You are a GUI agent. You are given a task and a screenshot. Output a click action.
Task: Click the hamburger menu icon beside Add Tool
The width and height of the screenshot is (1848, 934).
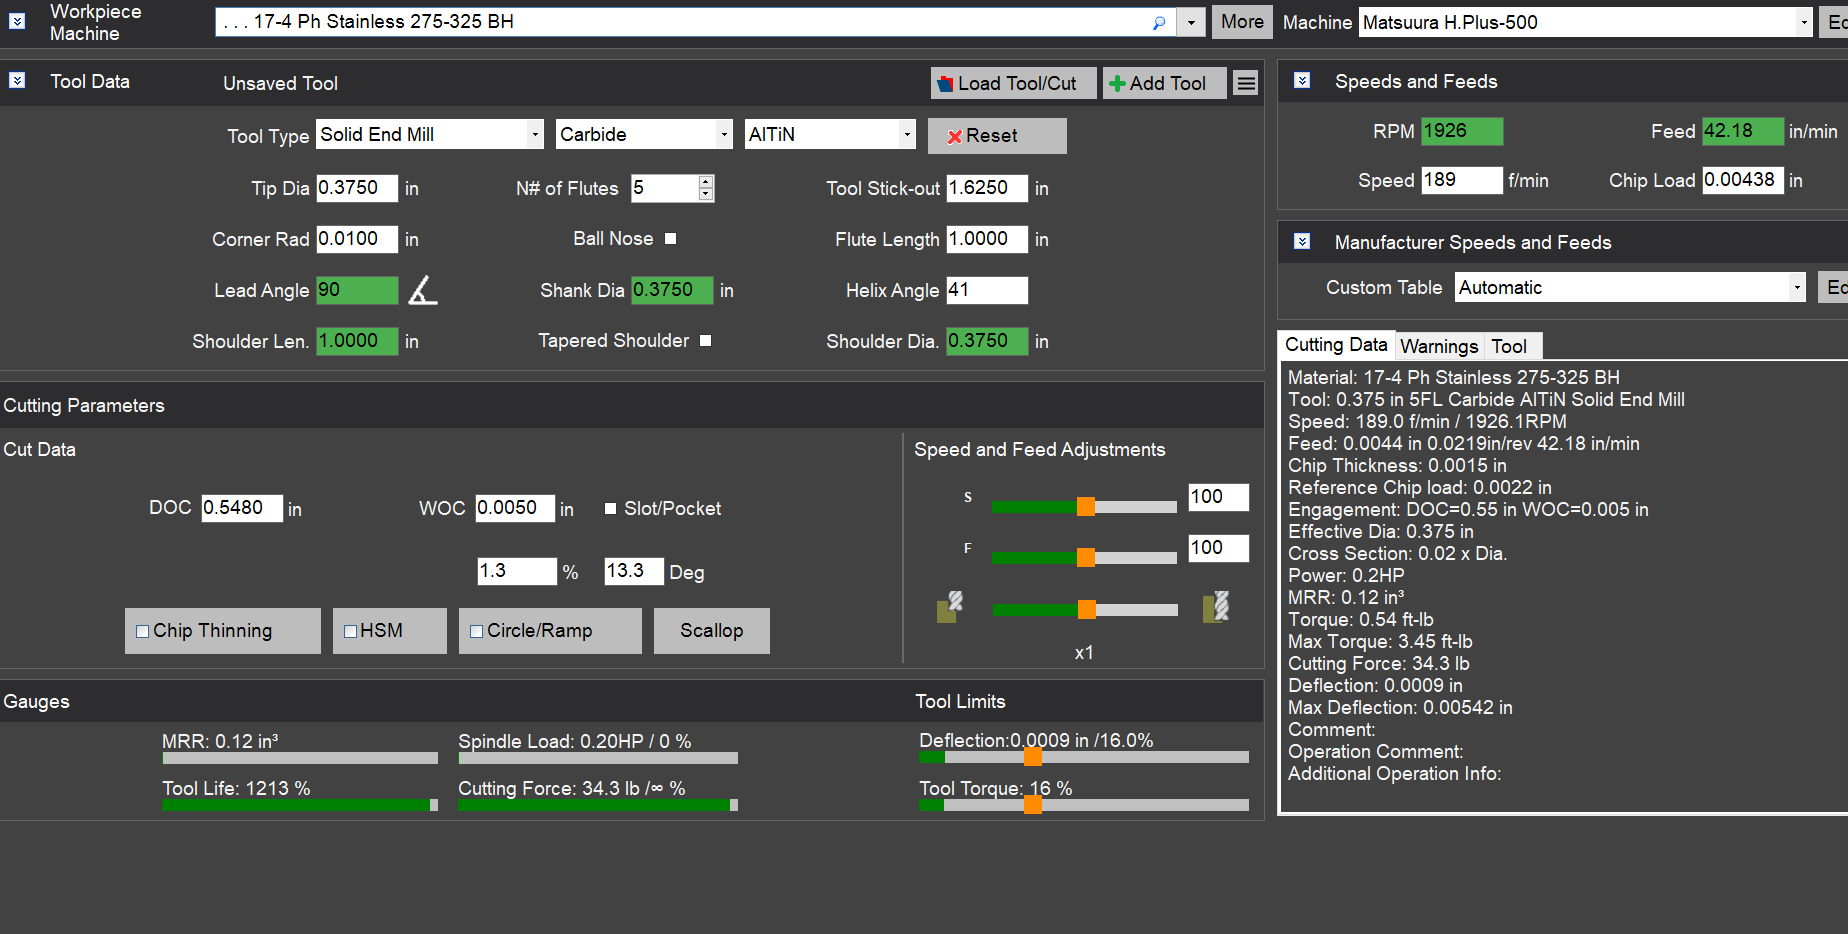pyautogui.click(x=1245, y=84)
